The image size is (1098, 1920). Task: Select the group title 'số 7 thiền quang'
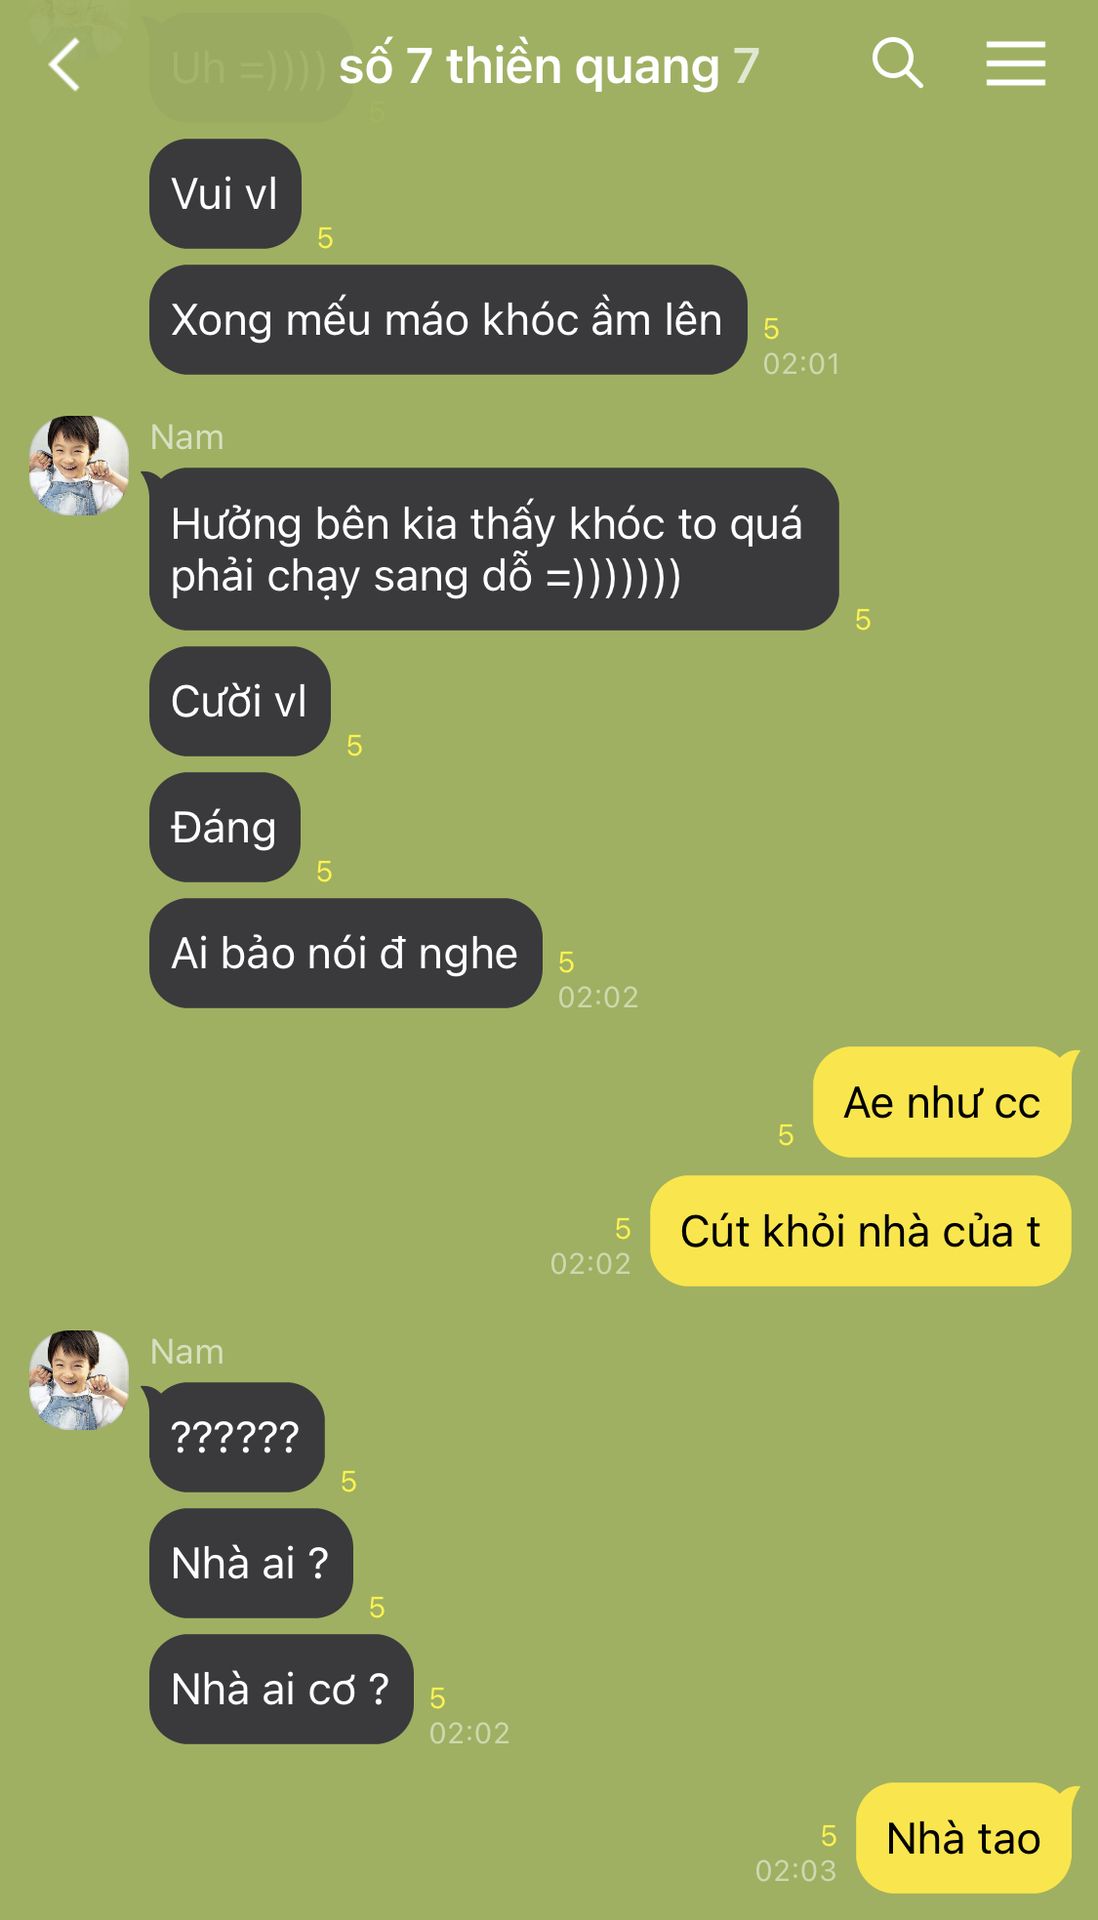point(529,67)
